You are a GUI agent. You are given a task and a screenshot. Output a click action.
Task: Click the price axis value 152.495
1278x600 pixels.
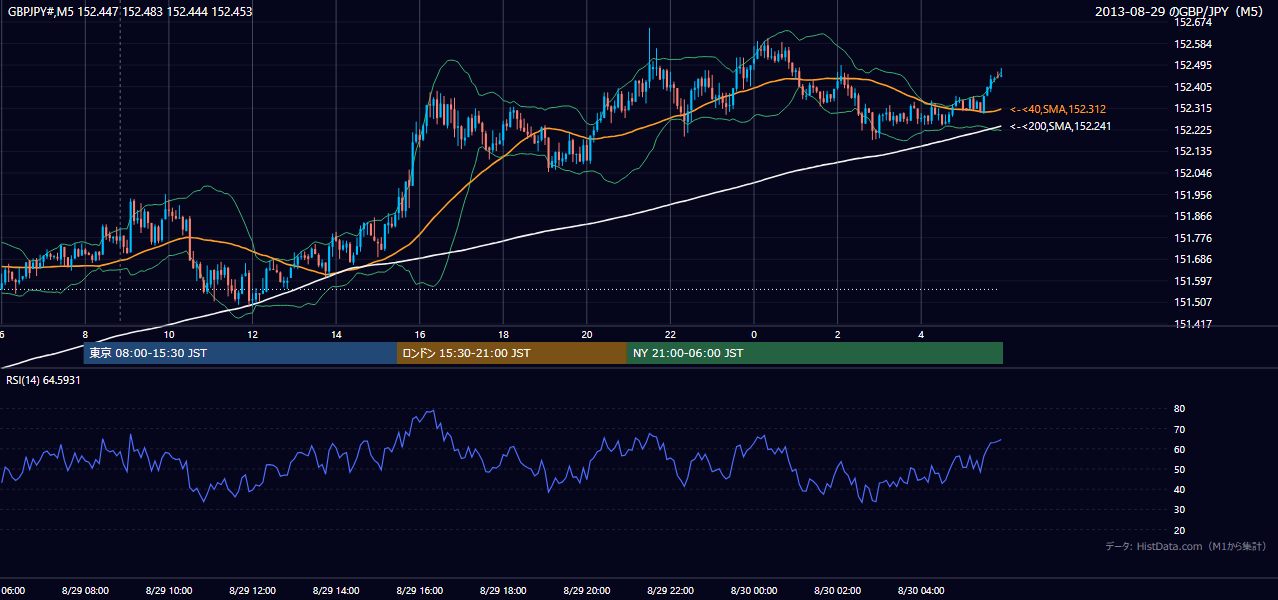pos(1192,66)
